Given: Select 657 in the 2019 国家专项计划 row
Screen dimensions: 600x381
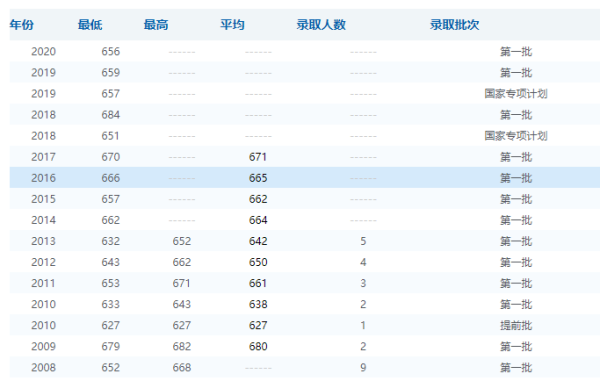Looking at the screenshot, I should point(111,93).
